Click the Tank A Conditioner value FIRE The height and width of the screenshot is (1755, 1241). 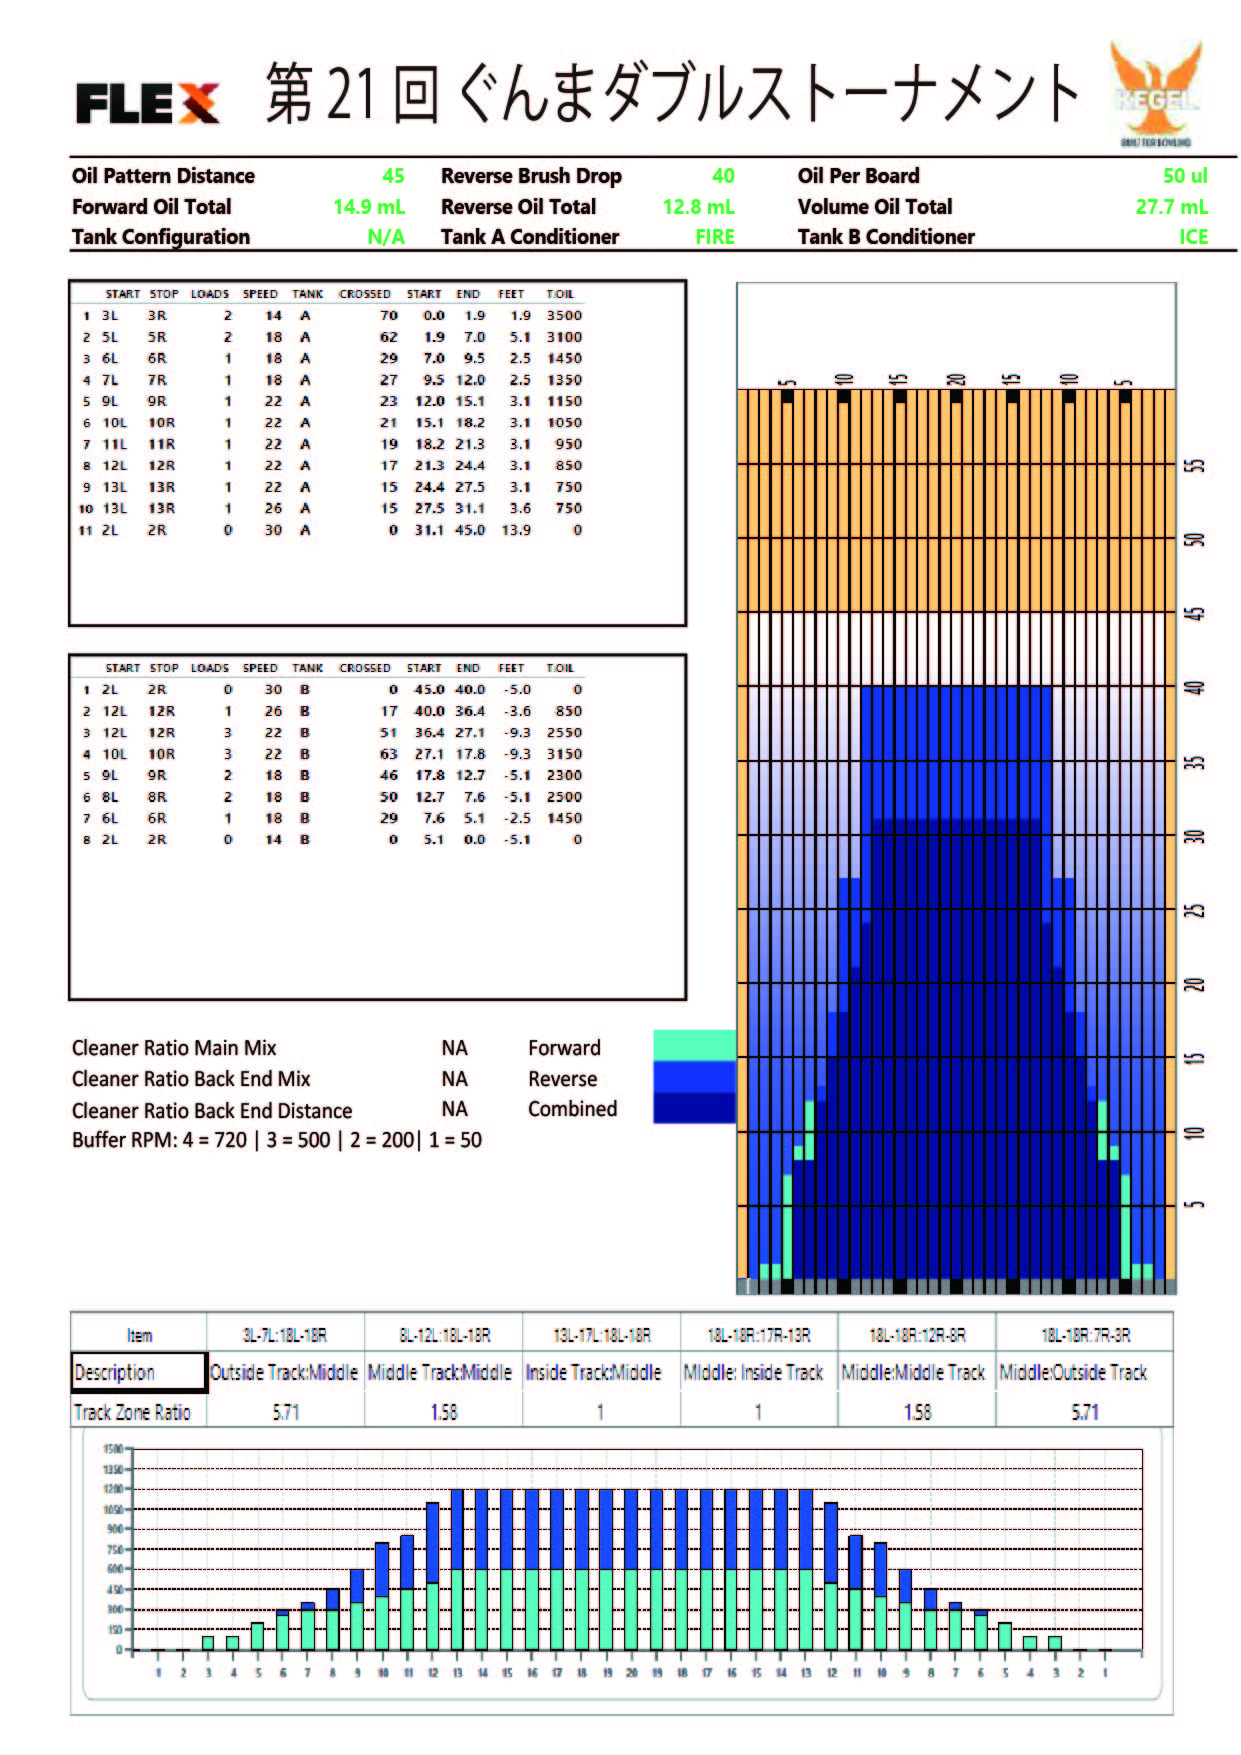(715, 237)
